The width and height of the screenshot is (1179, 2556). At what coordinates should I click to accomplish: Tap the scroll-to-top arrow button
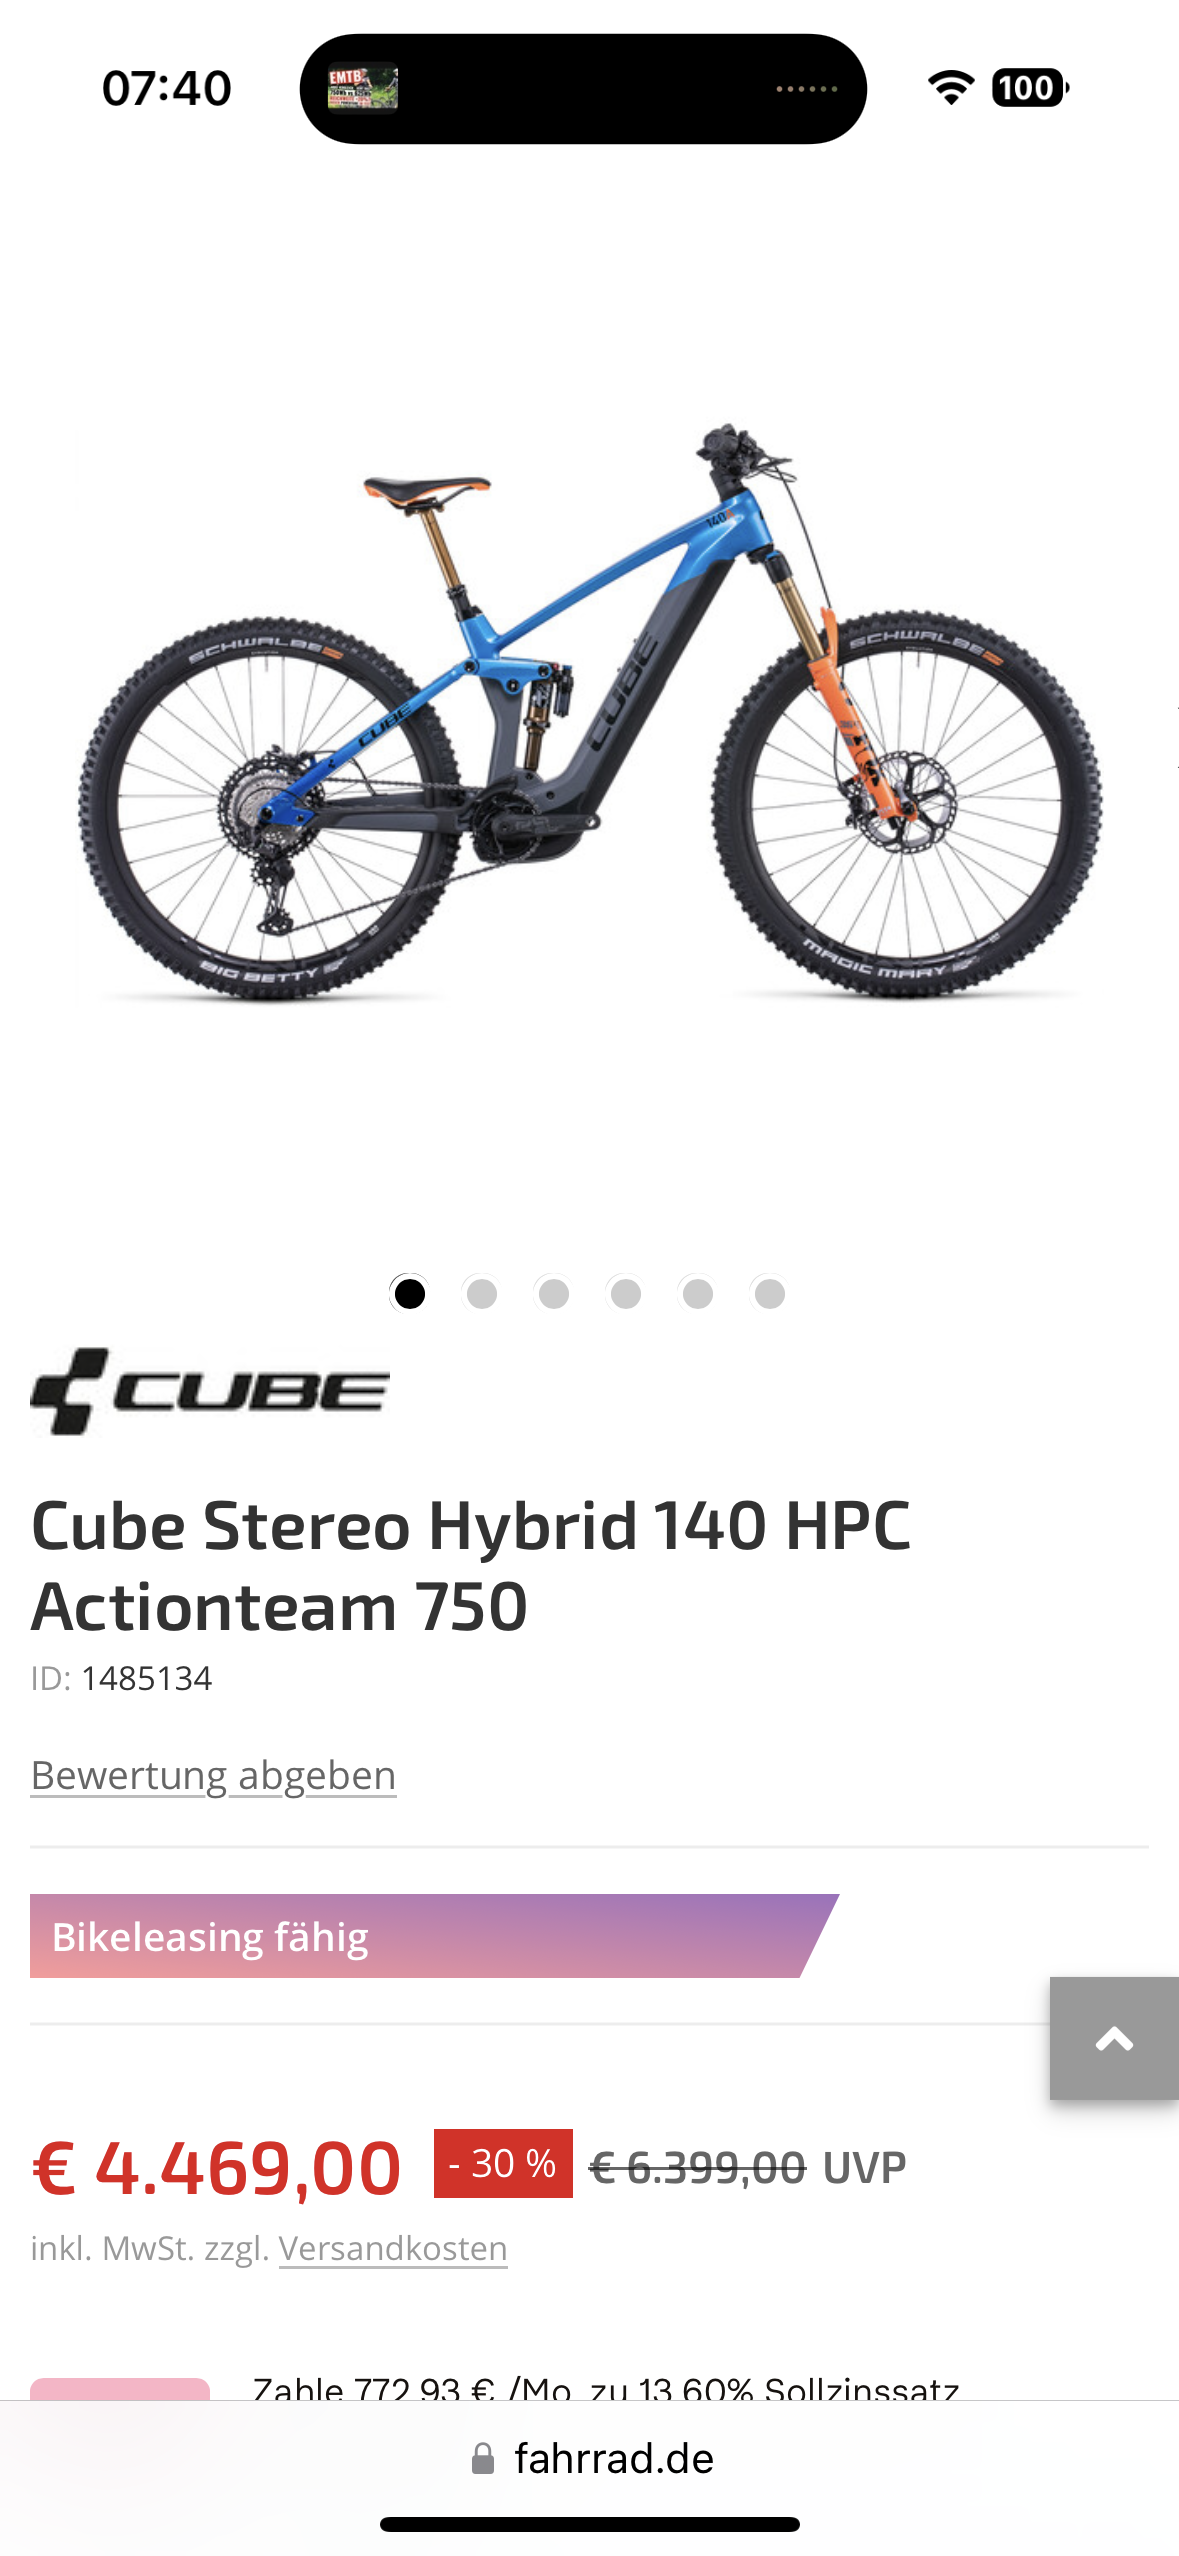pyautogui.click(x=1114, y=2038)
